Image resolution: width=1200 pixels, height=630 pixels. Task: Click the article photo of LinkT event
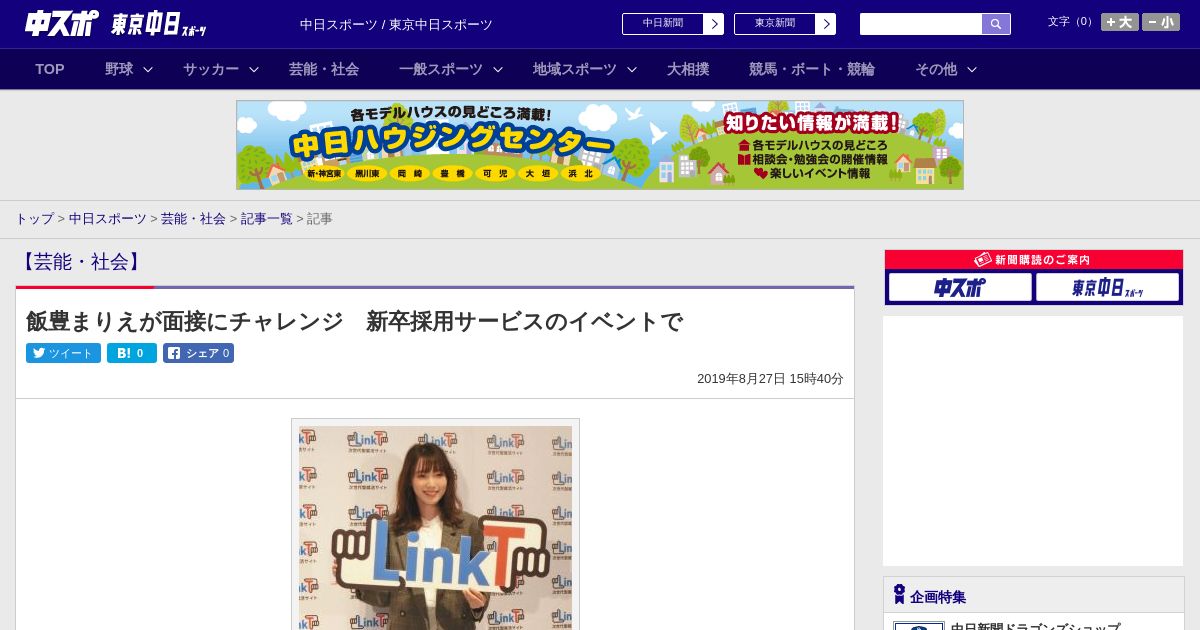coord(435,527)
